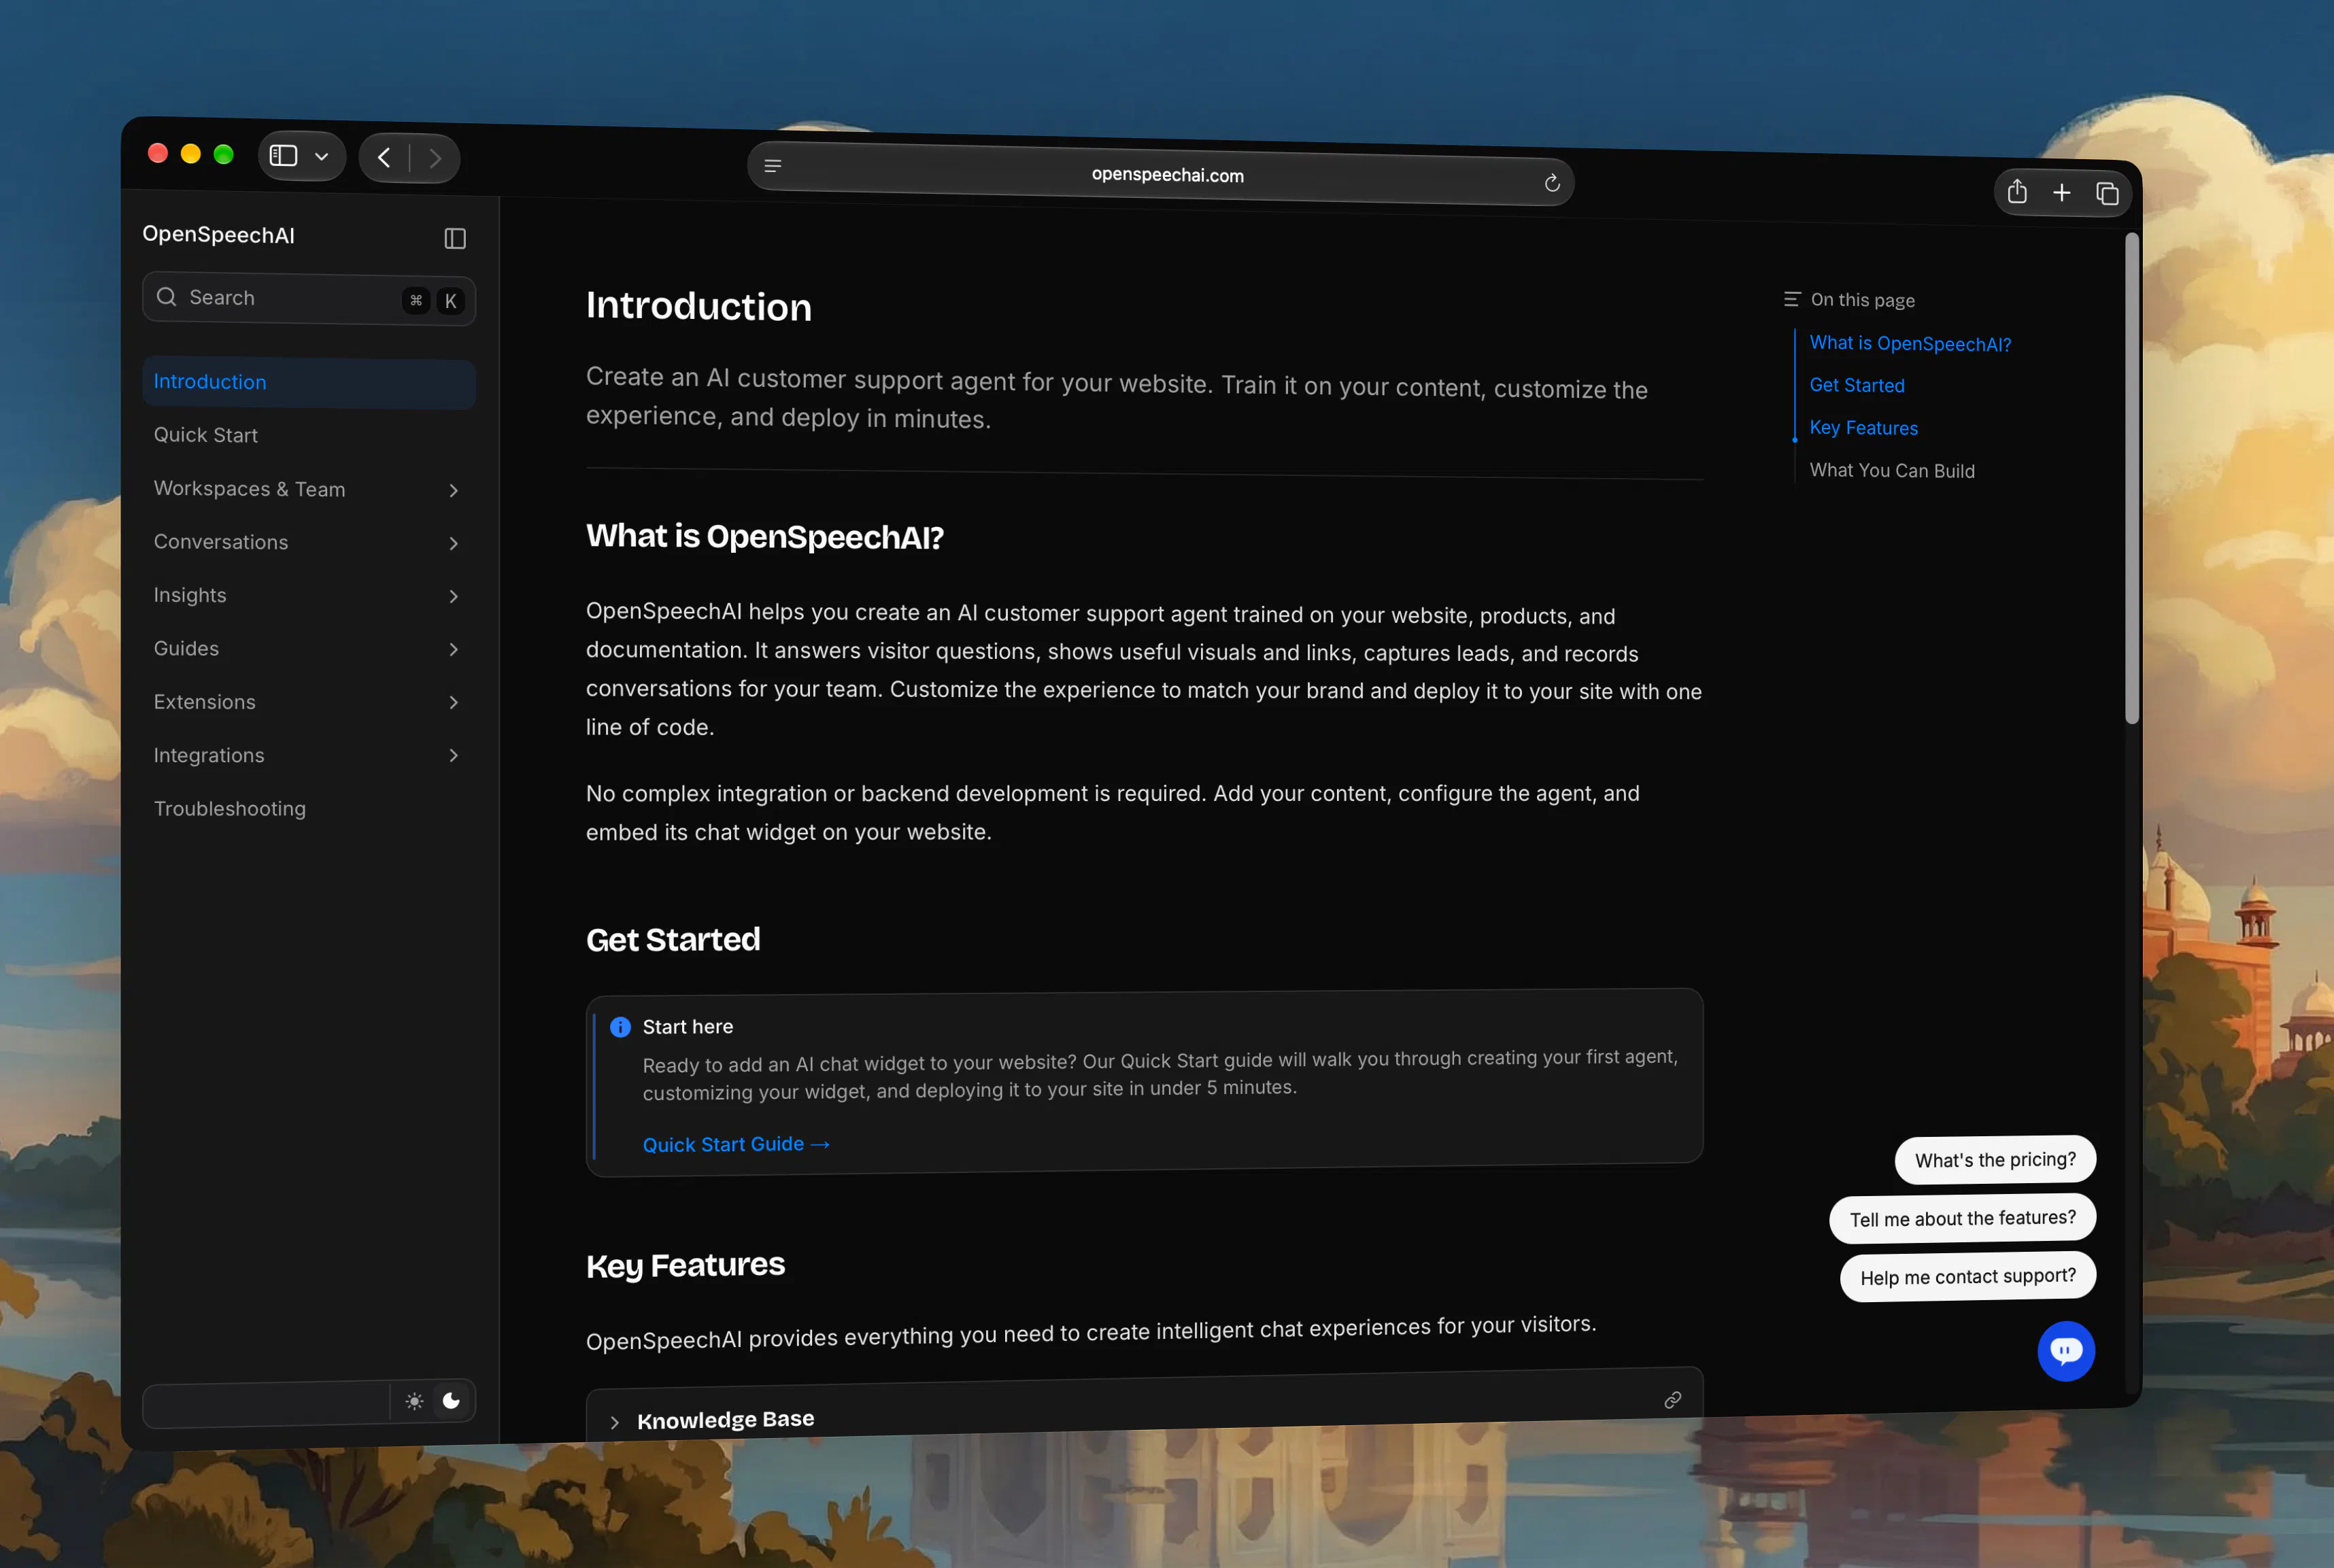This screenshot has height=1568, width=2334.
Task: Show the tab overview icon
Action: click(x=2107, y=194)
